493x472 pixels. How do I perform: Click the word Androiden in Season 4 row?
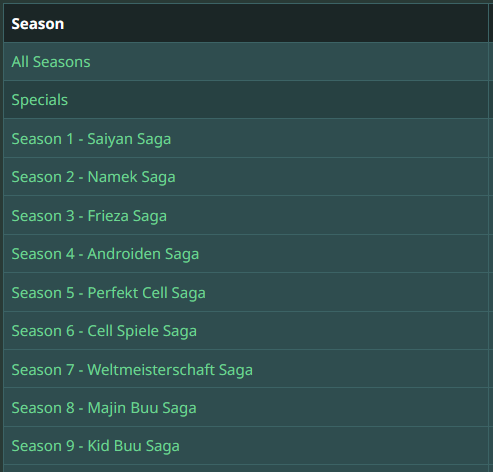pyautogui.click(x=124, y=254)
